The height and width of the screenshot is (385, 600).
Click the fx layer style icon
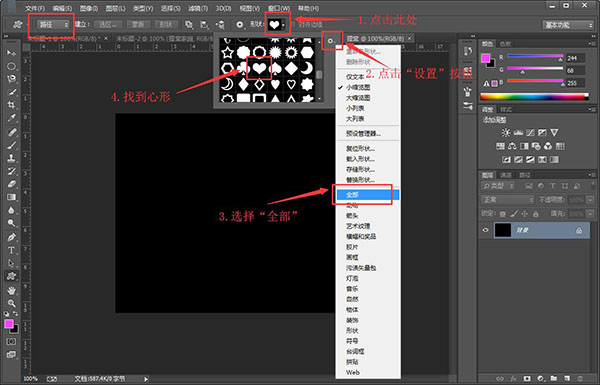[513, 378]
